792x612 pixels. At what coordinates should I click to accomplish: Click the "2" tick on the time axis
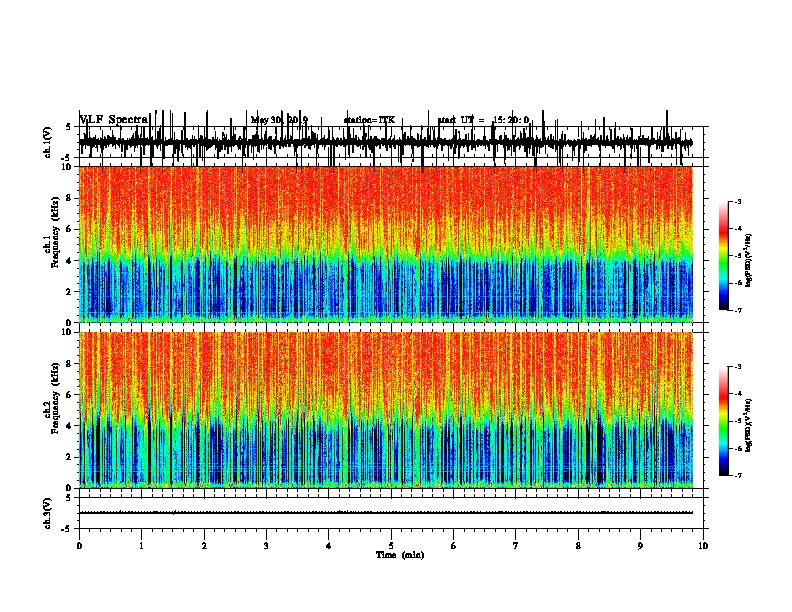(x=204, y=546)
